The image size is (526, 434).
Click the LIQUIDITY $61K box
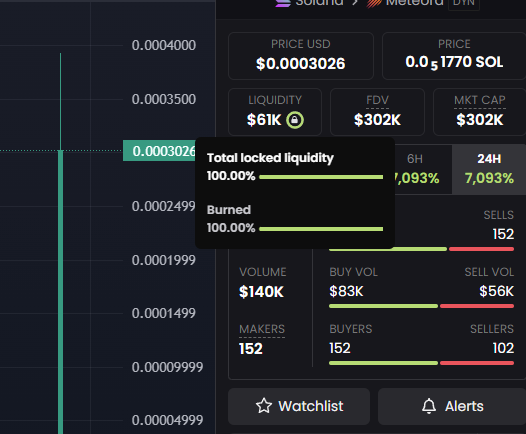click(x=275, y=112)
